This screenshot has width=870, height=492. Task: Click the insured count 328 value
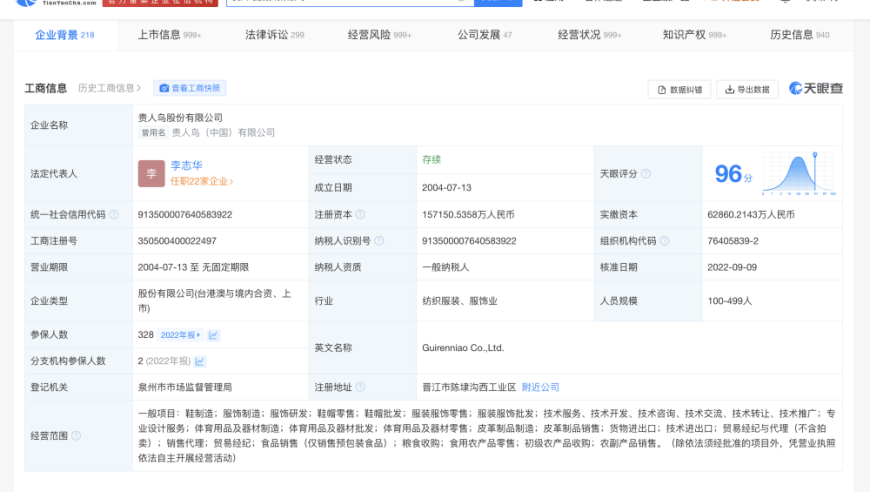(x=145, y=335)
